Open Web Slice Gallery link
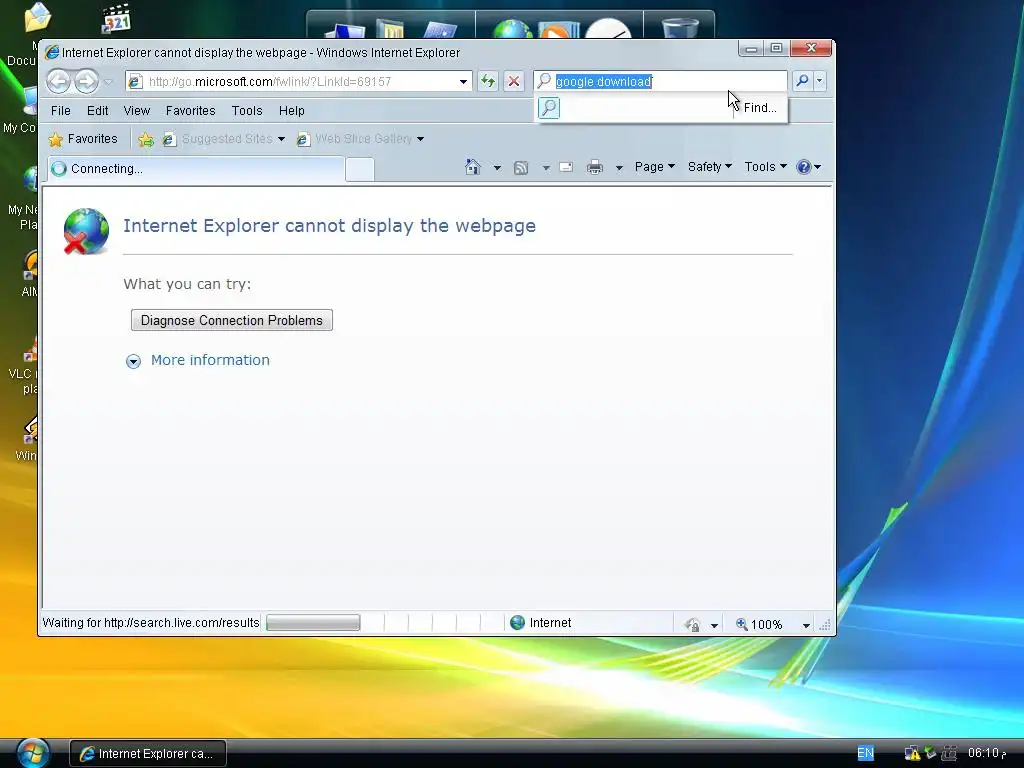The width and height of the screenshot is (1024, 768). tap(355, 138)
